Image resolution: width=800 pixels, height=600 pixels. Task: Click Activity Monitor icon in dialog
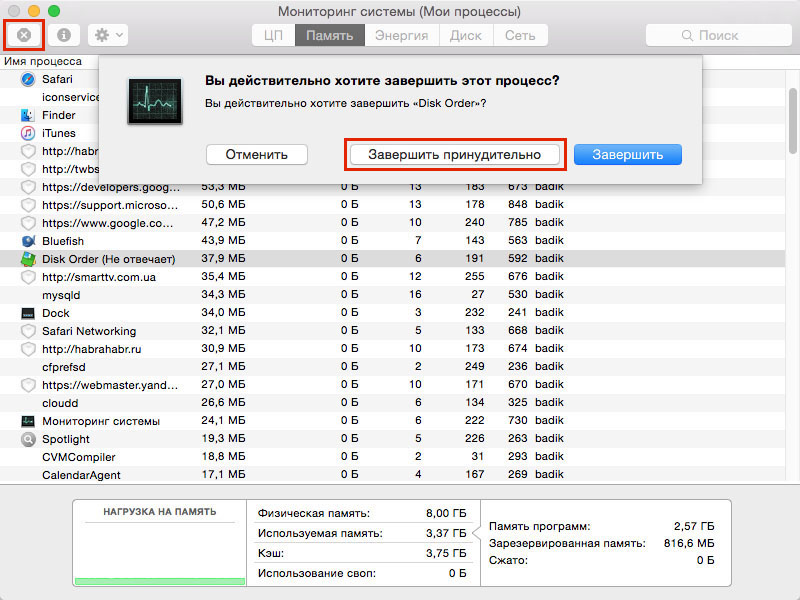click(x=155, y=101)
